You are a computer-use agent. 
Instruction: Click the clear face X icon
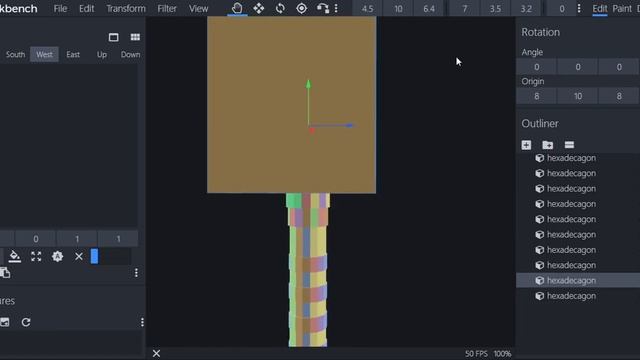pos(79,256)
